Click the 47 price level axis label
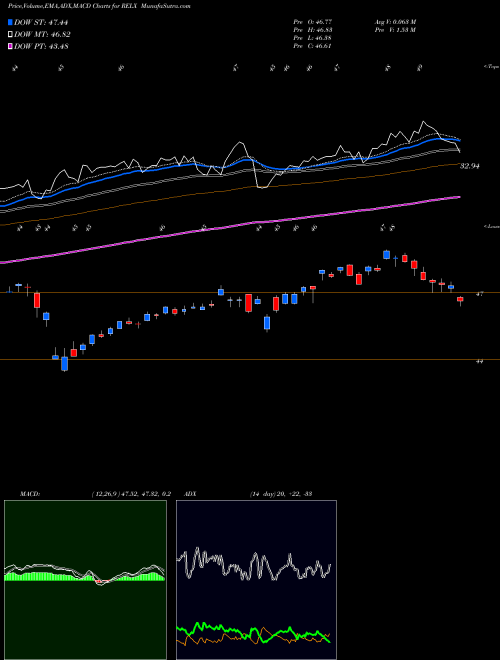Image resolution: width=500 pixels, height=660 pixels. pos(479,294)
